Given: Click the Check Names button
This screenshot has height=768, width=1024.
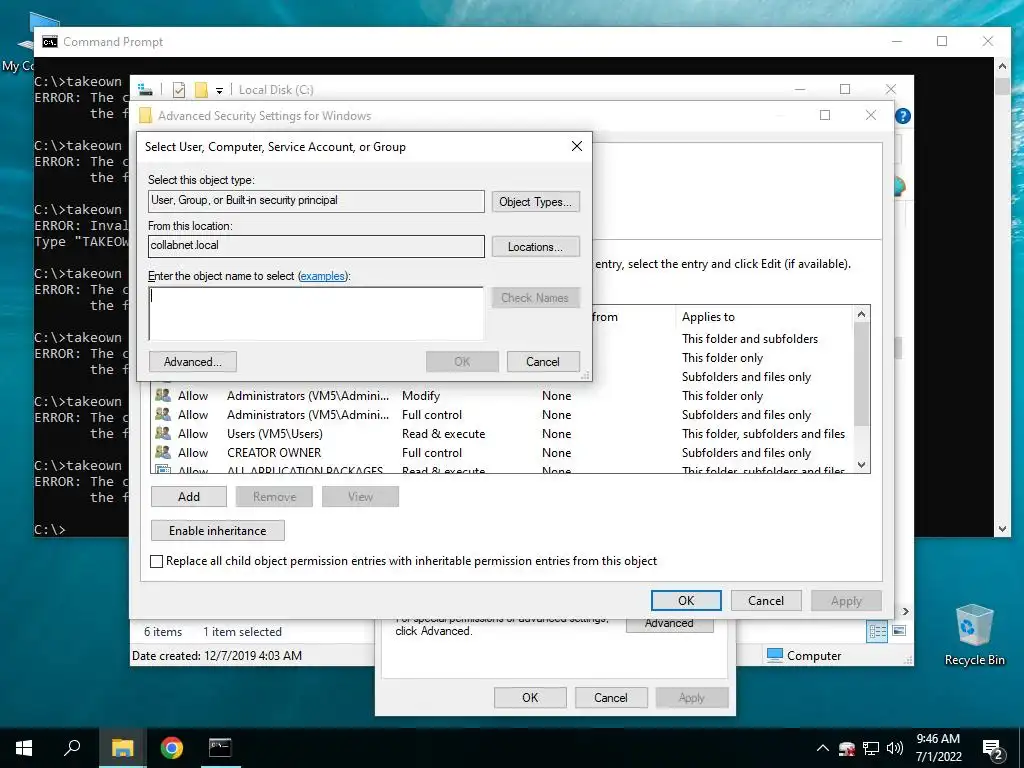Looking at the screenshot, I should [536, 298].
